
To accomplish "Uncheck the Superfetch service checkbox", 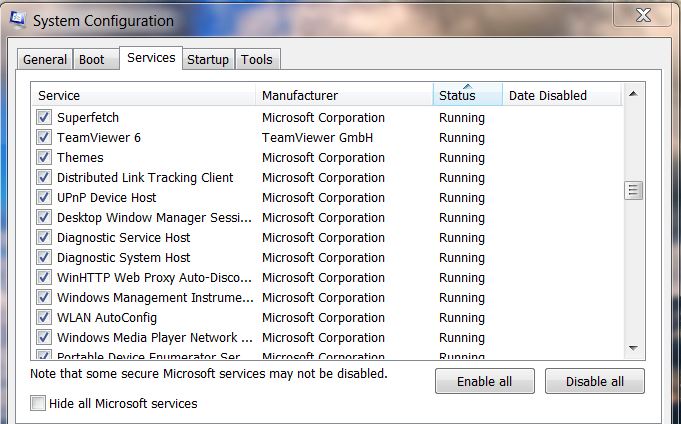I will (x=44, y=117).
